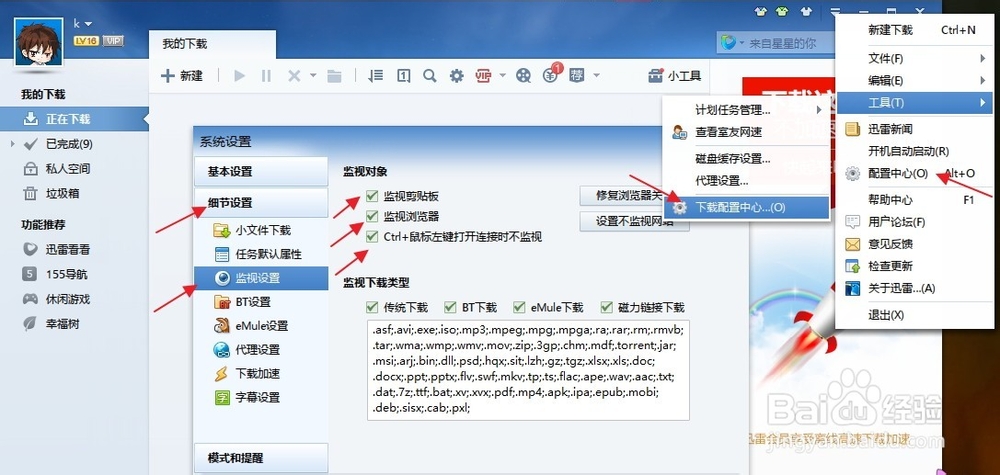Click the 设置不监视网站 button

click(635, 221)
